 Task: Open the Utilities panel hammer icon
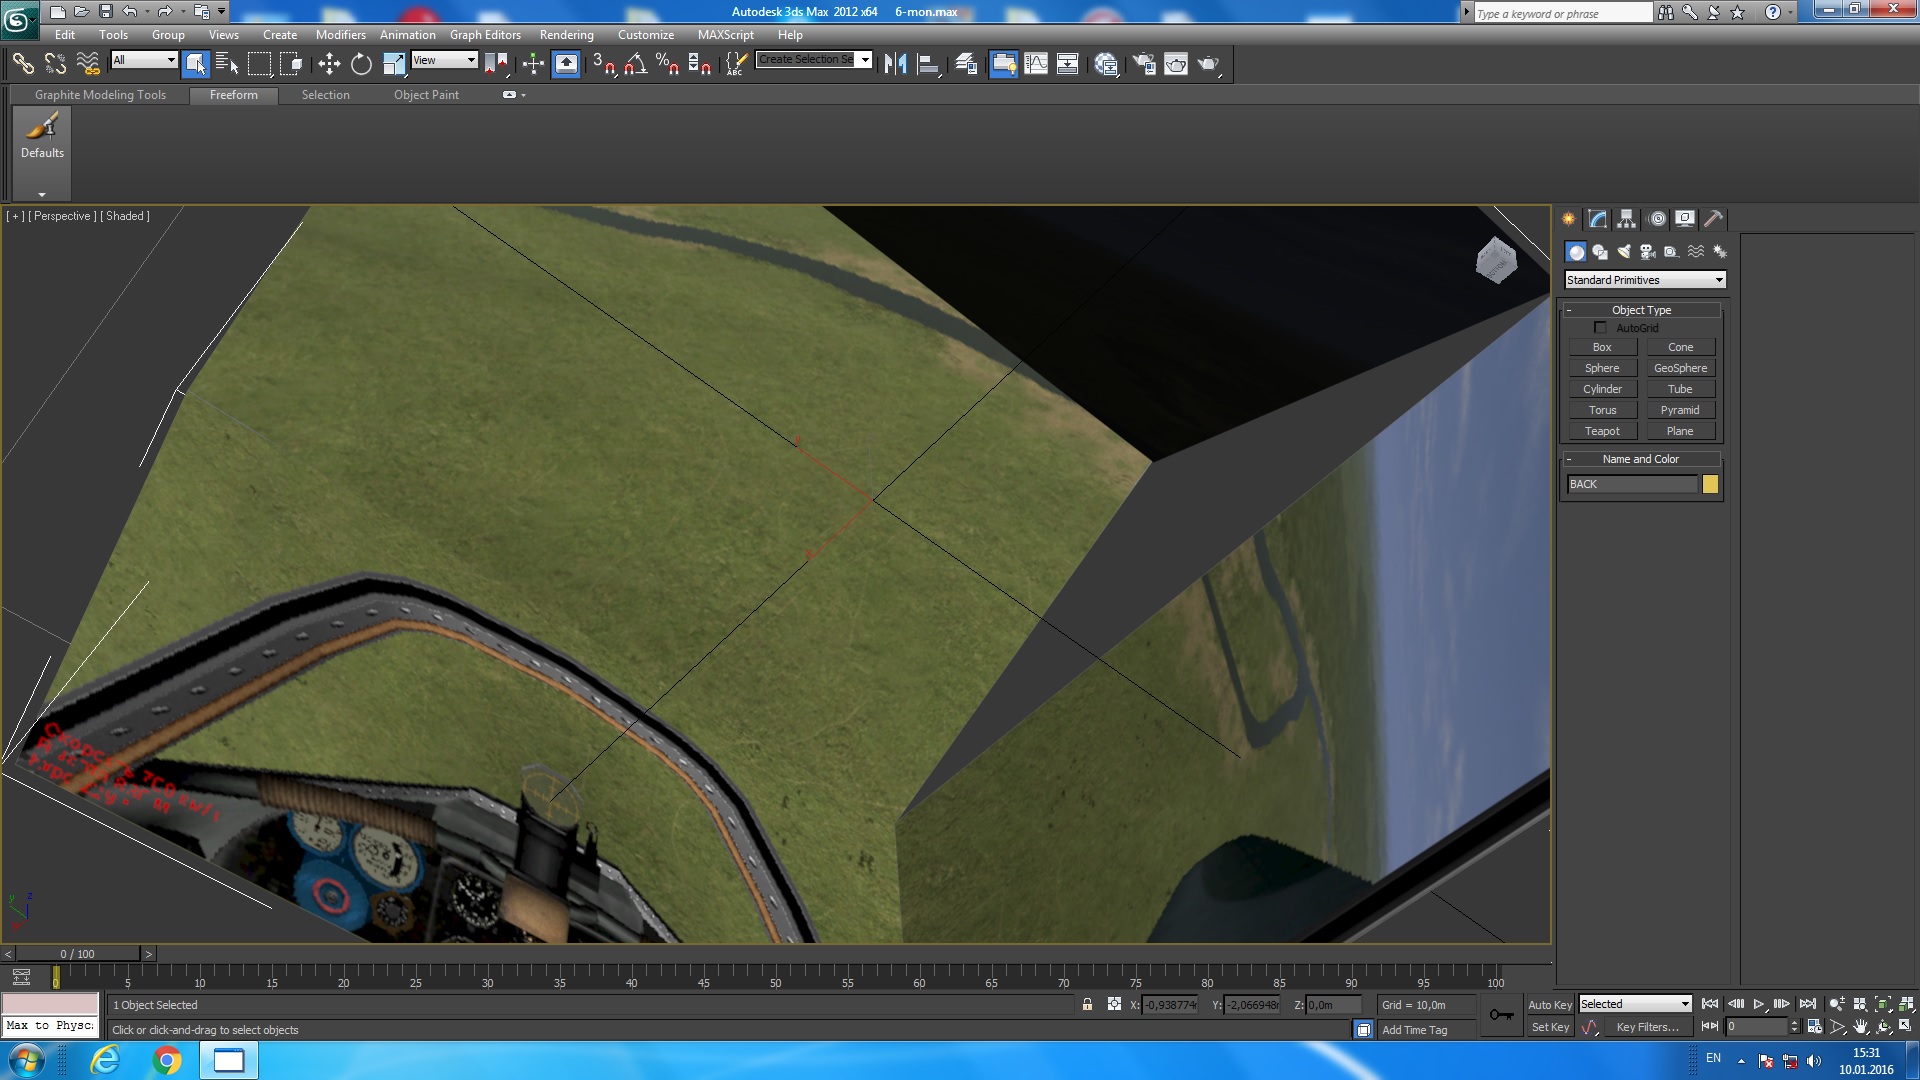click(1713, 219)
